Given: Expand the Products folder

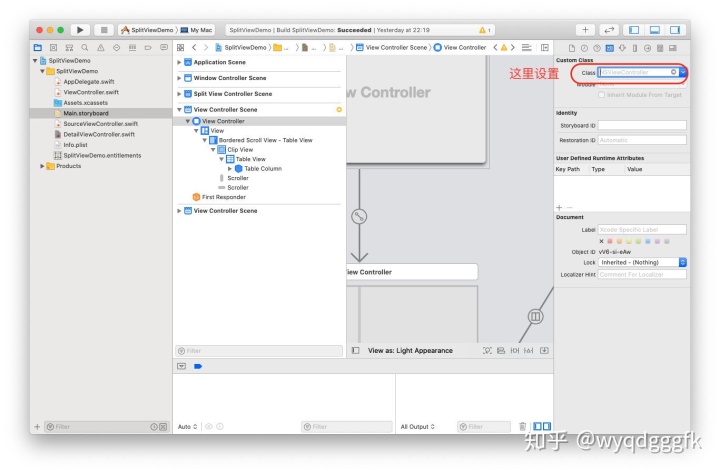Looking at the screenshot, I should (42, 166).
